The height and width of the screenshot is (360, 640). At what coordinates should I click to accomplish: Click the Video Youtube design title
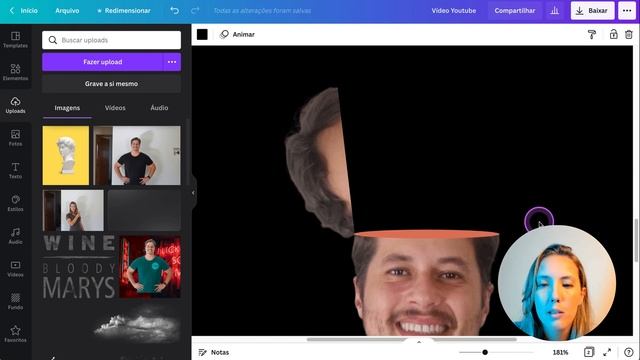click(453, 11)
